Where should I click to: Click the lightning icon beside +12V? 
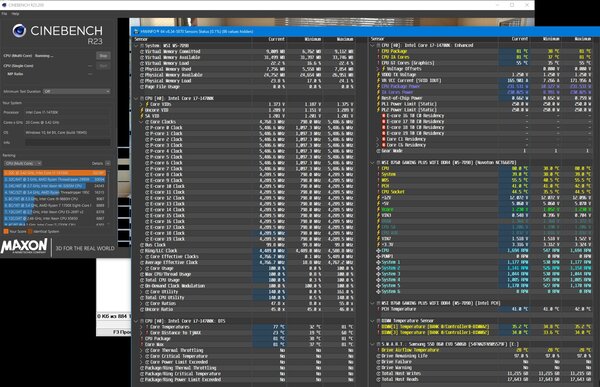click(379, 198)
